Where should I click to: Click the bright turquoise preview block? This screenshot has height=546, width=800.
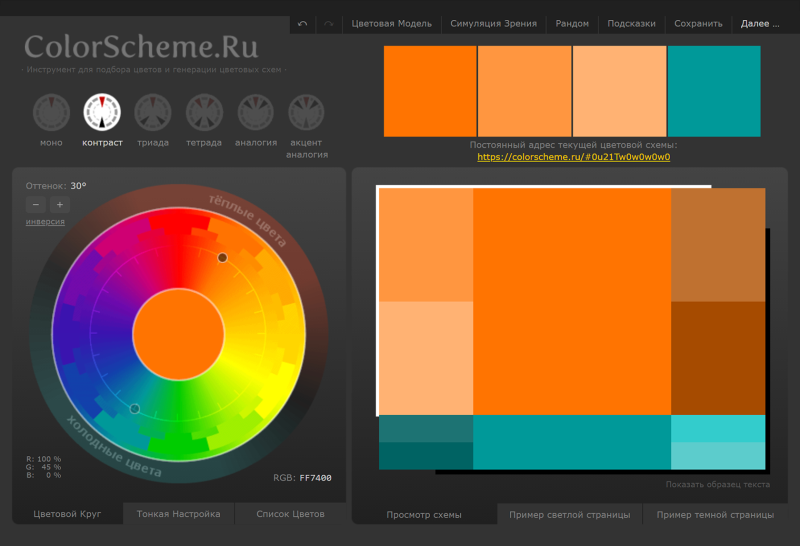[718, 429]
